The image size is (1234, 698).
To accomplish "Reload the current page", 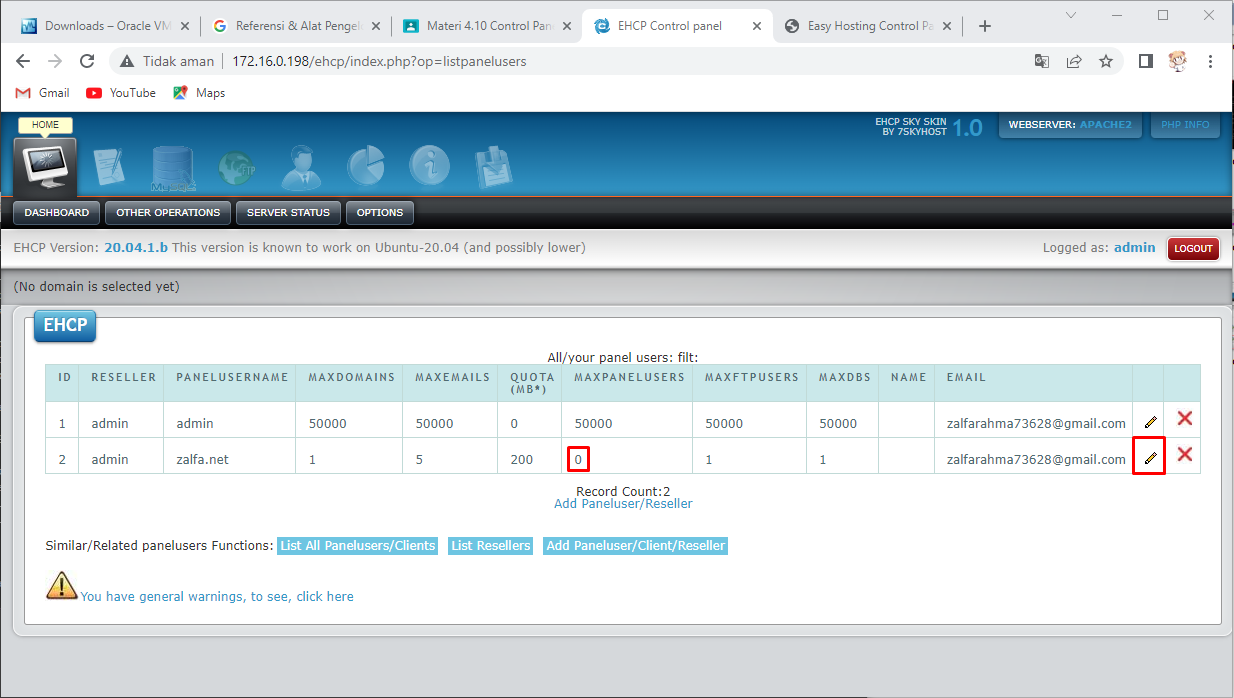I will click(x=87, y=61).
